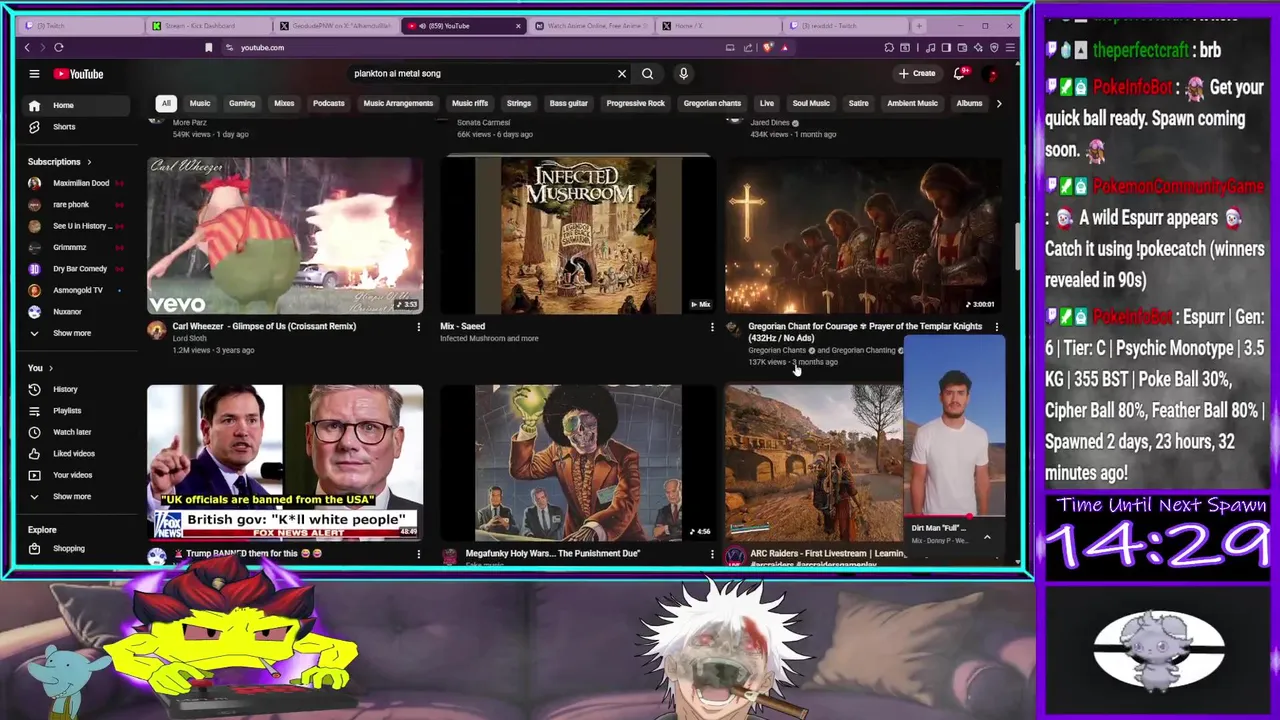Image resolution: width=1280 pixels, height=720 pixels.
Task: Select the Gaming filter chip
Action: tap(242, 103)
